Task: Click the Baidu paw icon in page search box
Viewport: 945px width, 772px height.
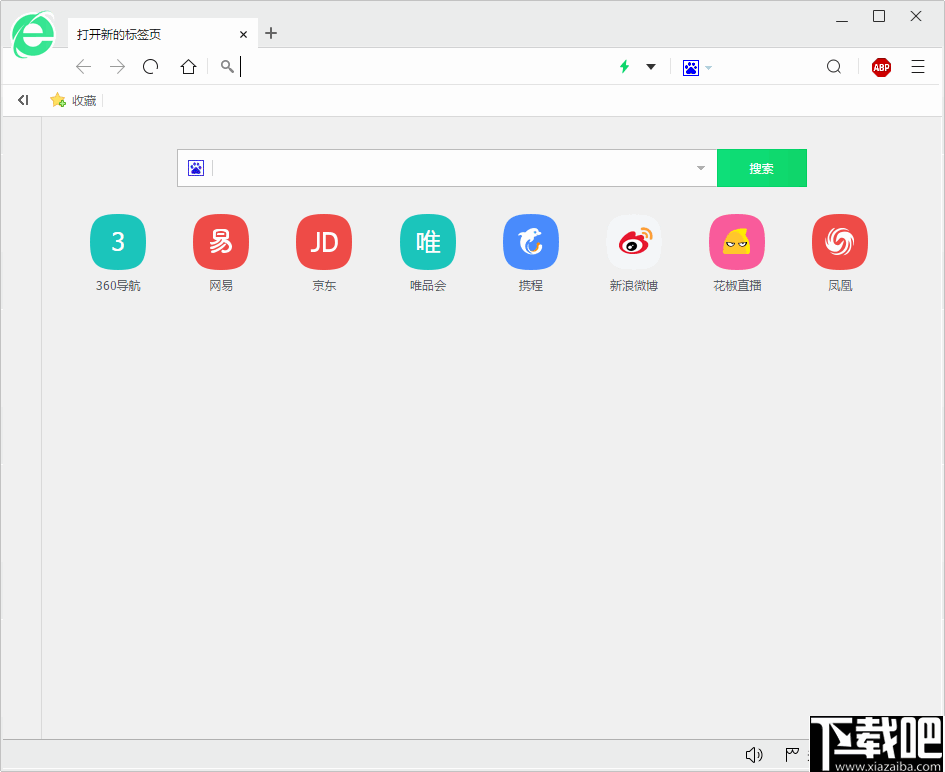Action: tap(196, 168)
